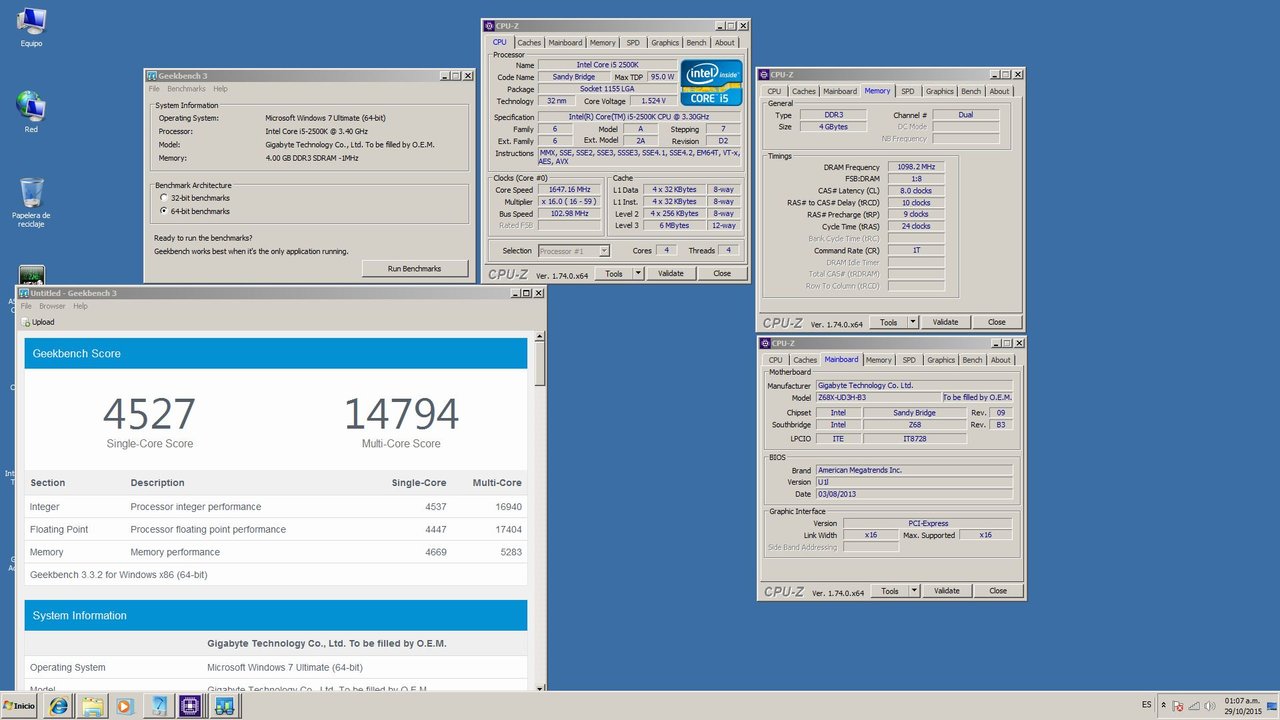Open Browser menu in Untitled Geekbench window
Image resolution: width=1280 pixels, height=720 pixels.
[52, 306]
